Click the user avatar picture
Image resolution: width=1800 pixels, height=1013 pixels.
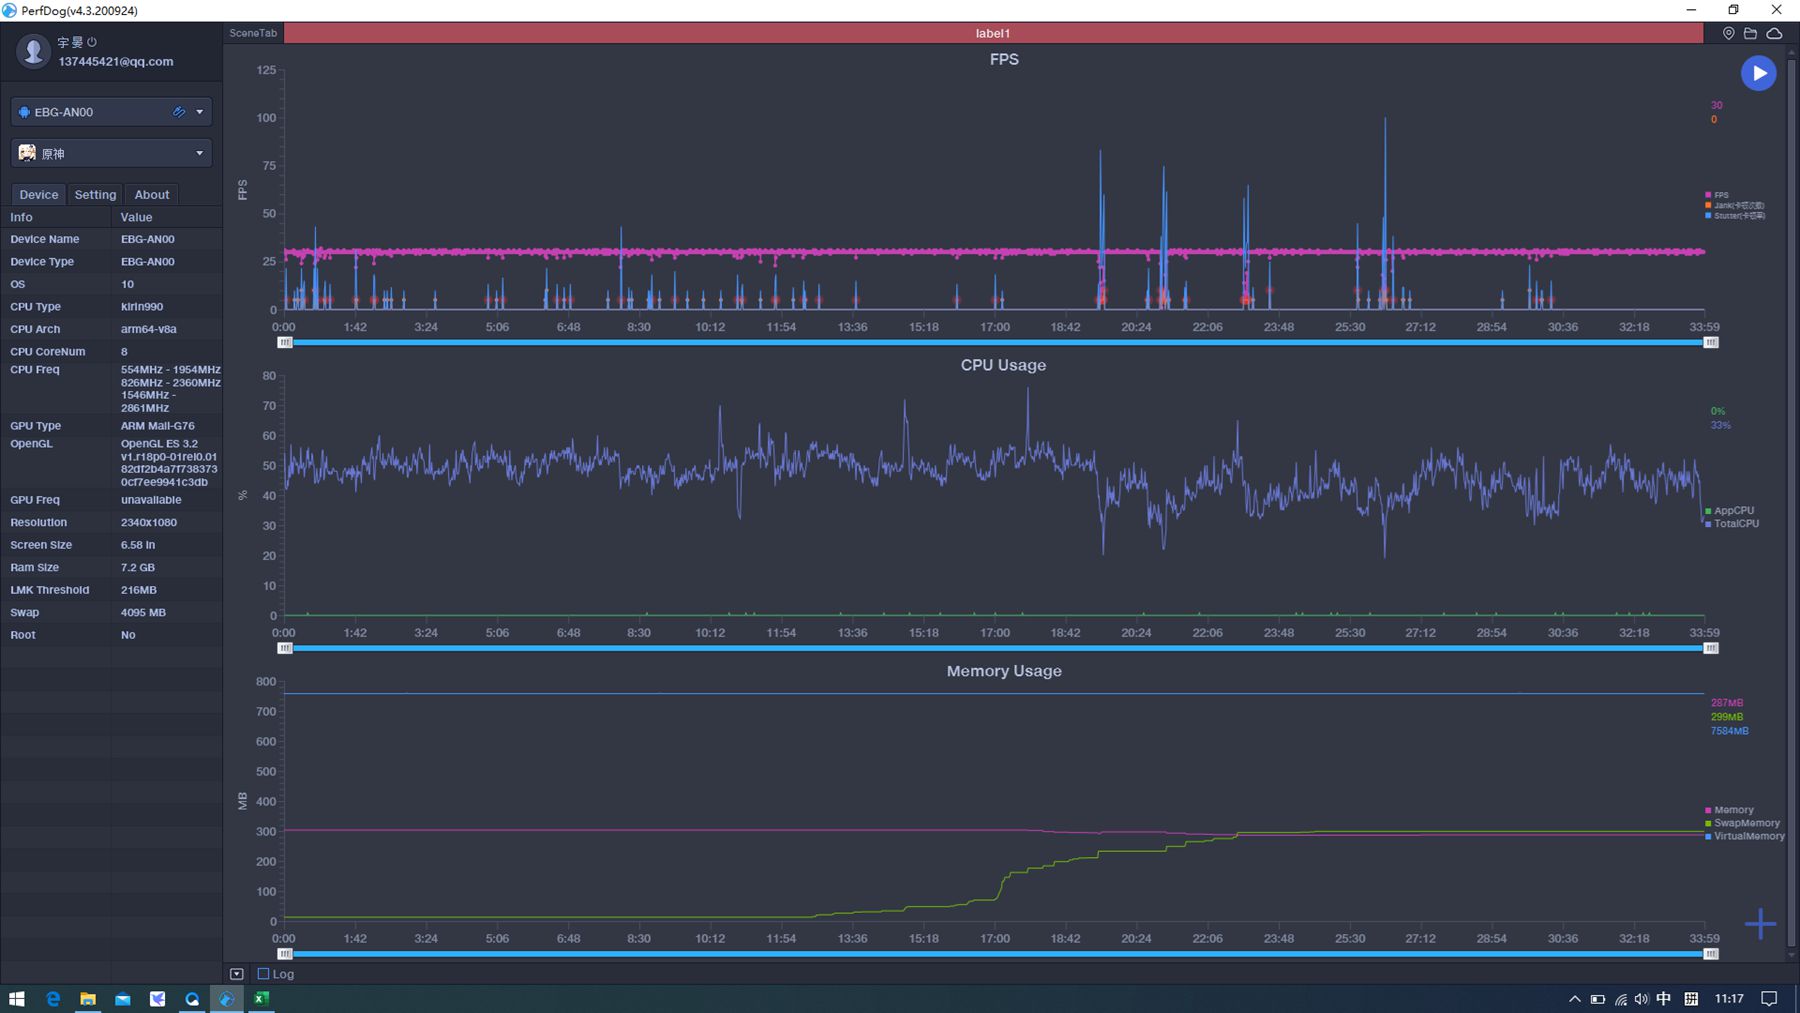click(x=33, y=51)
